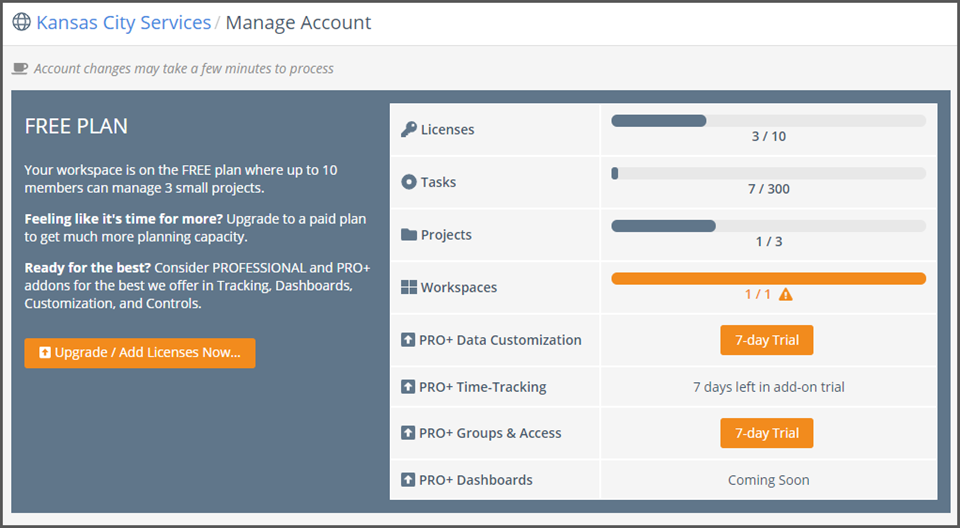Click the upgrade arrow icon beside PRO+ Data Customization
960x528 pixels.
click(408, 340)
